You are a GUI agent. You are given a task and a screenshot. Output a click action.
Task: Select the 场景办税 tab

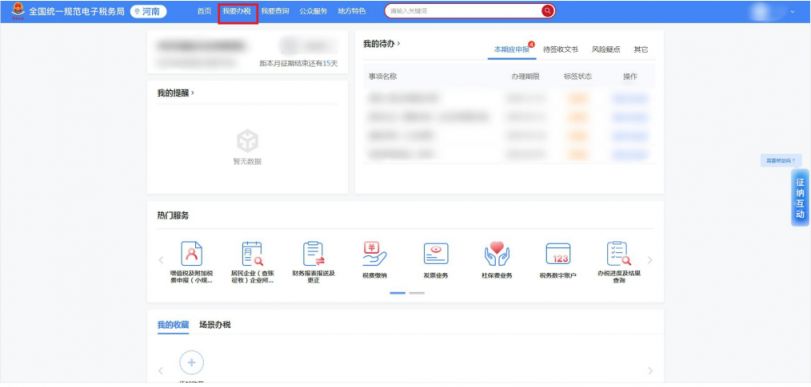pyautogui.click(x=215, y=325)
